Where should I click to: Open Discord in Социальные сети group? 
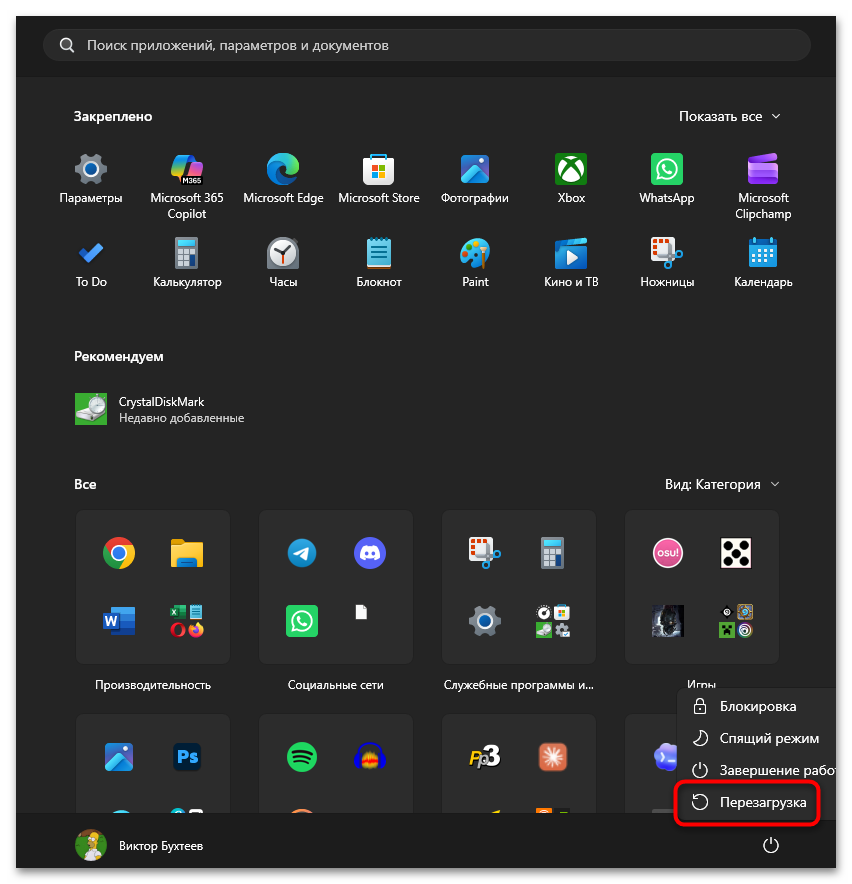tap(369, 553)
